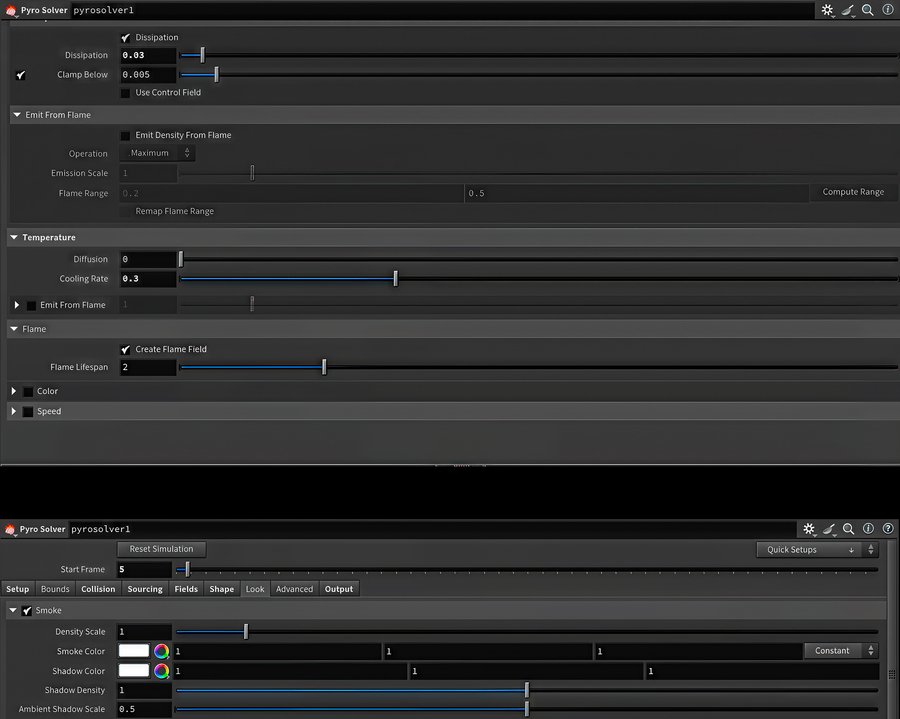
Task: Click the Clamp Below slider handle
Action: point(216,75)
